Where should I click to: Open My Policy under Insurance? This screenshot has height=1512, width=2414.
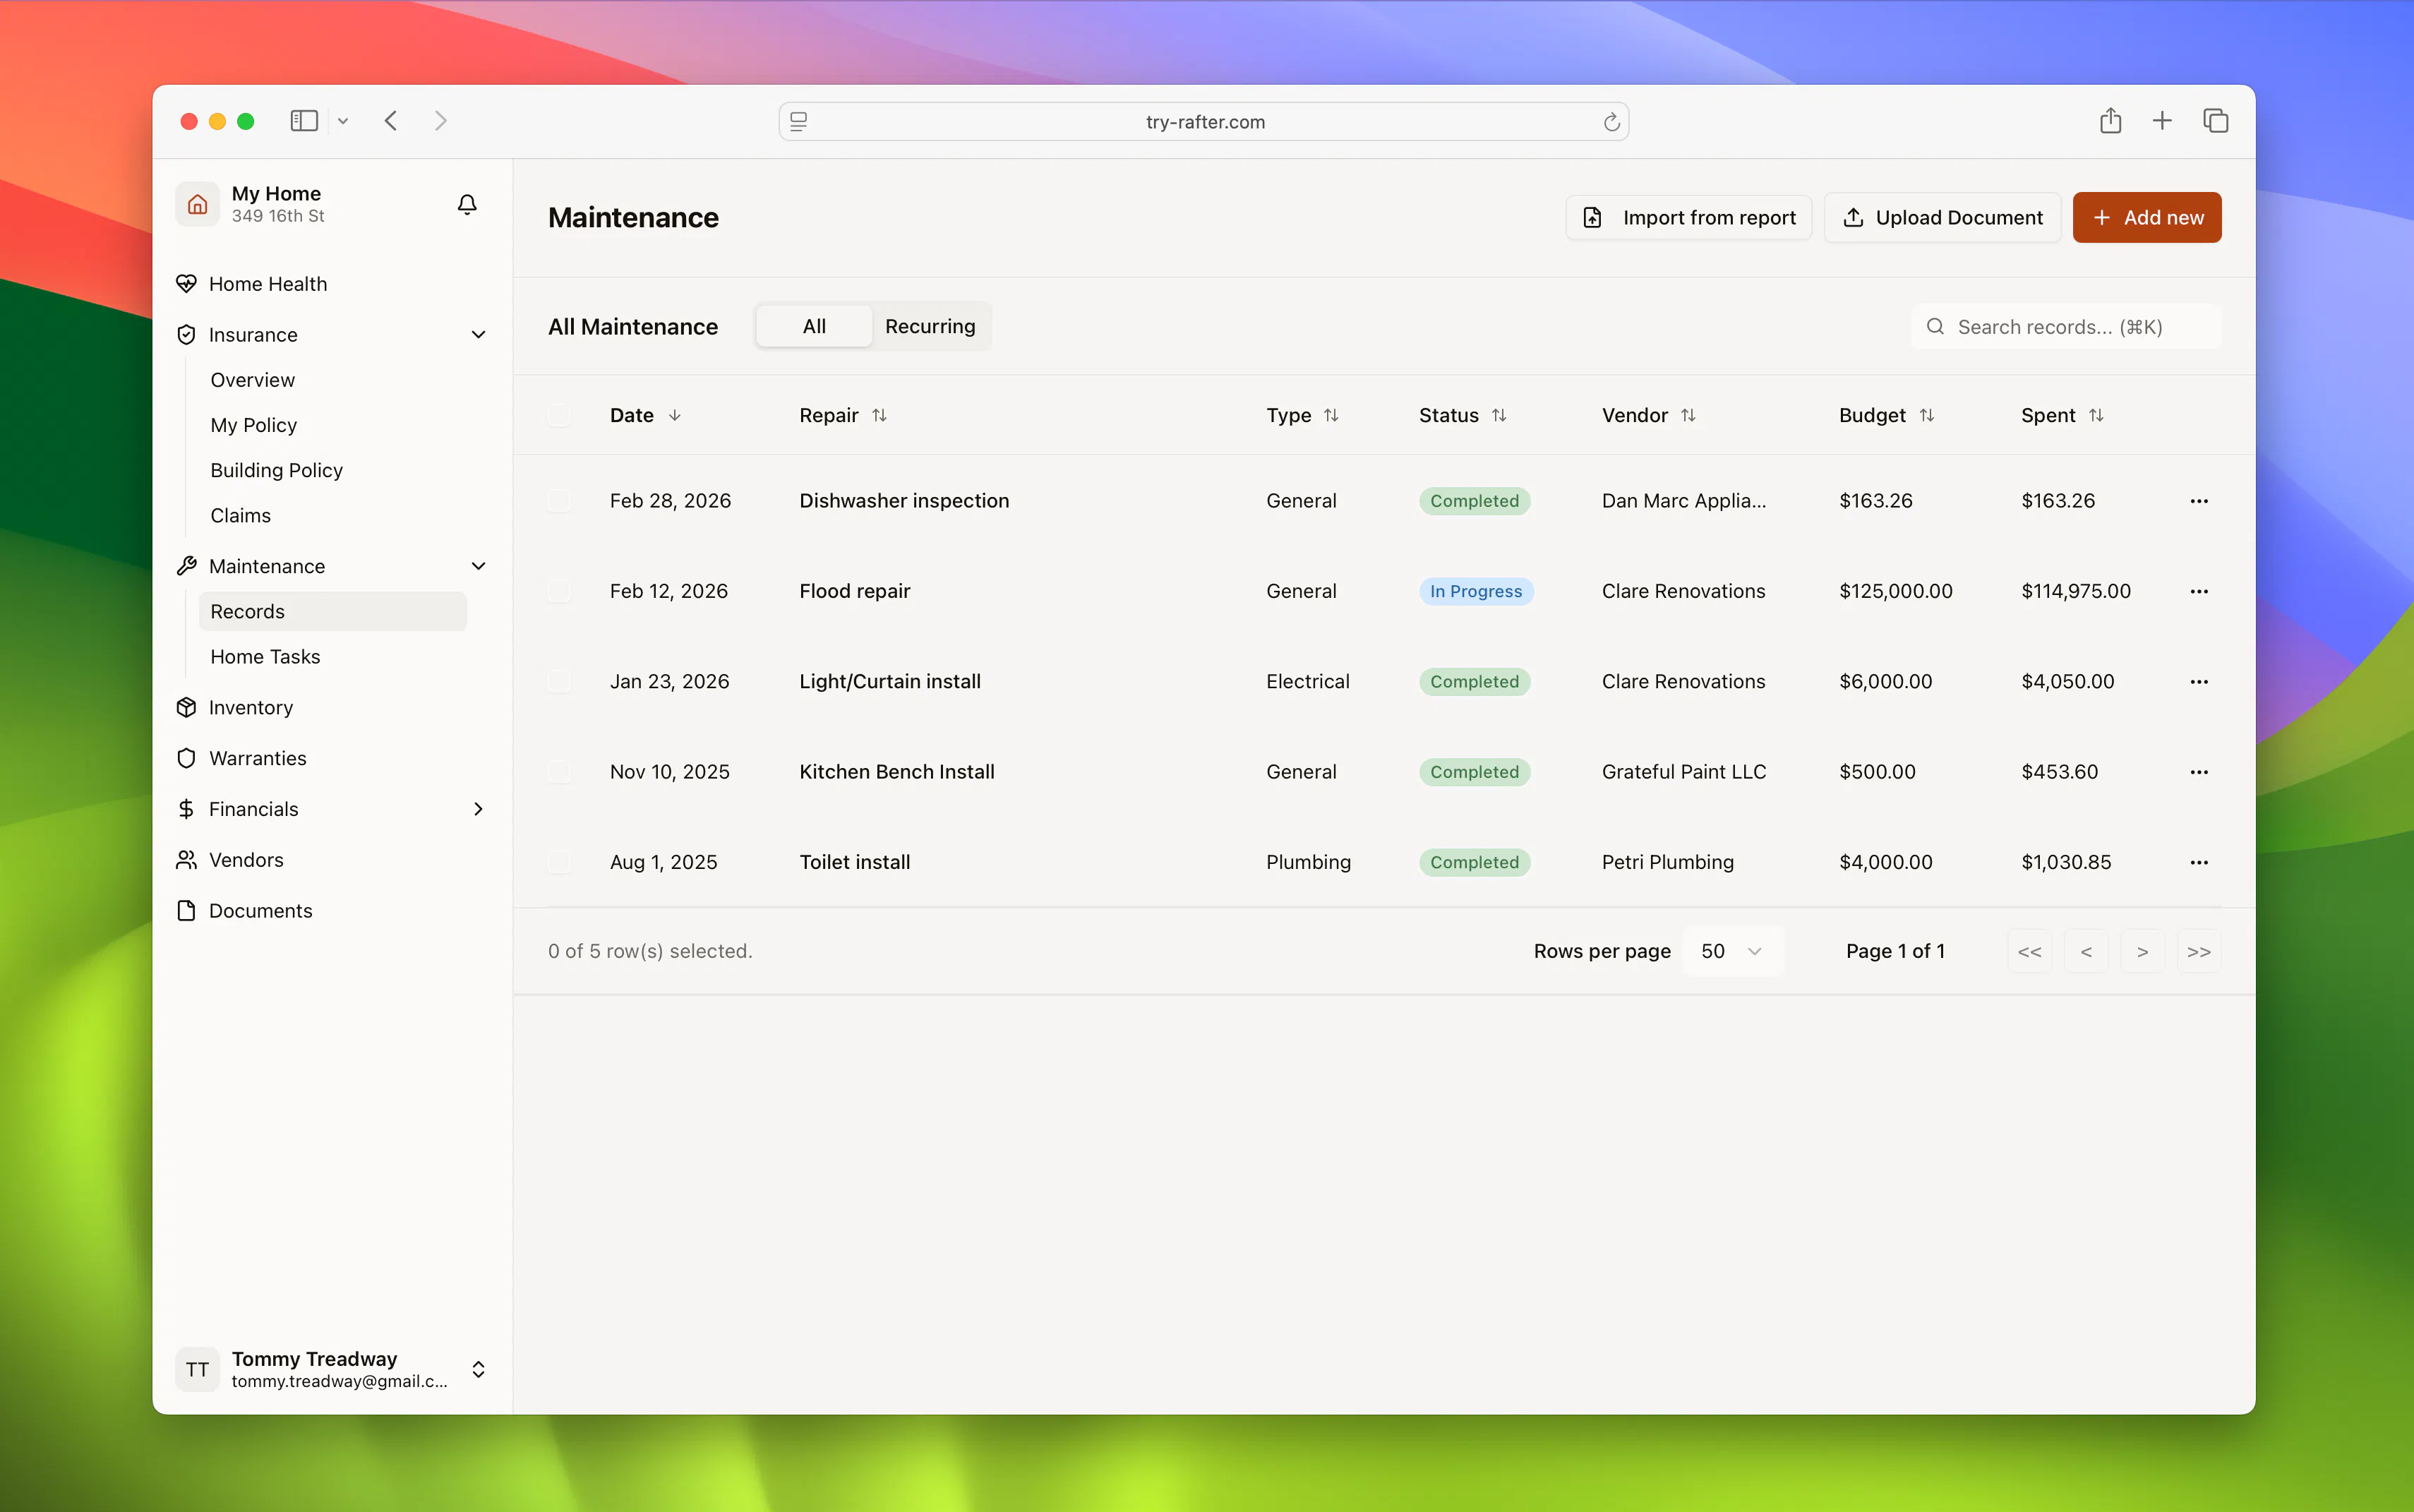tap(254, 425)
